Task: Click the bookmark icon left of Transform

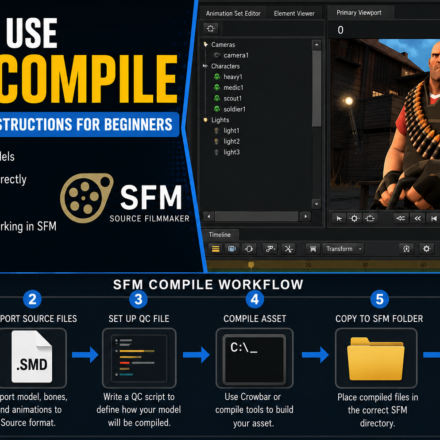Action: click(x=313, y=249)
